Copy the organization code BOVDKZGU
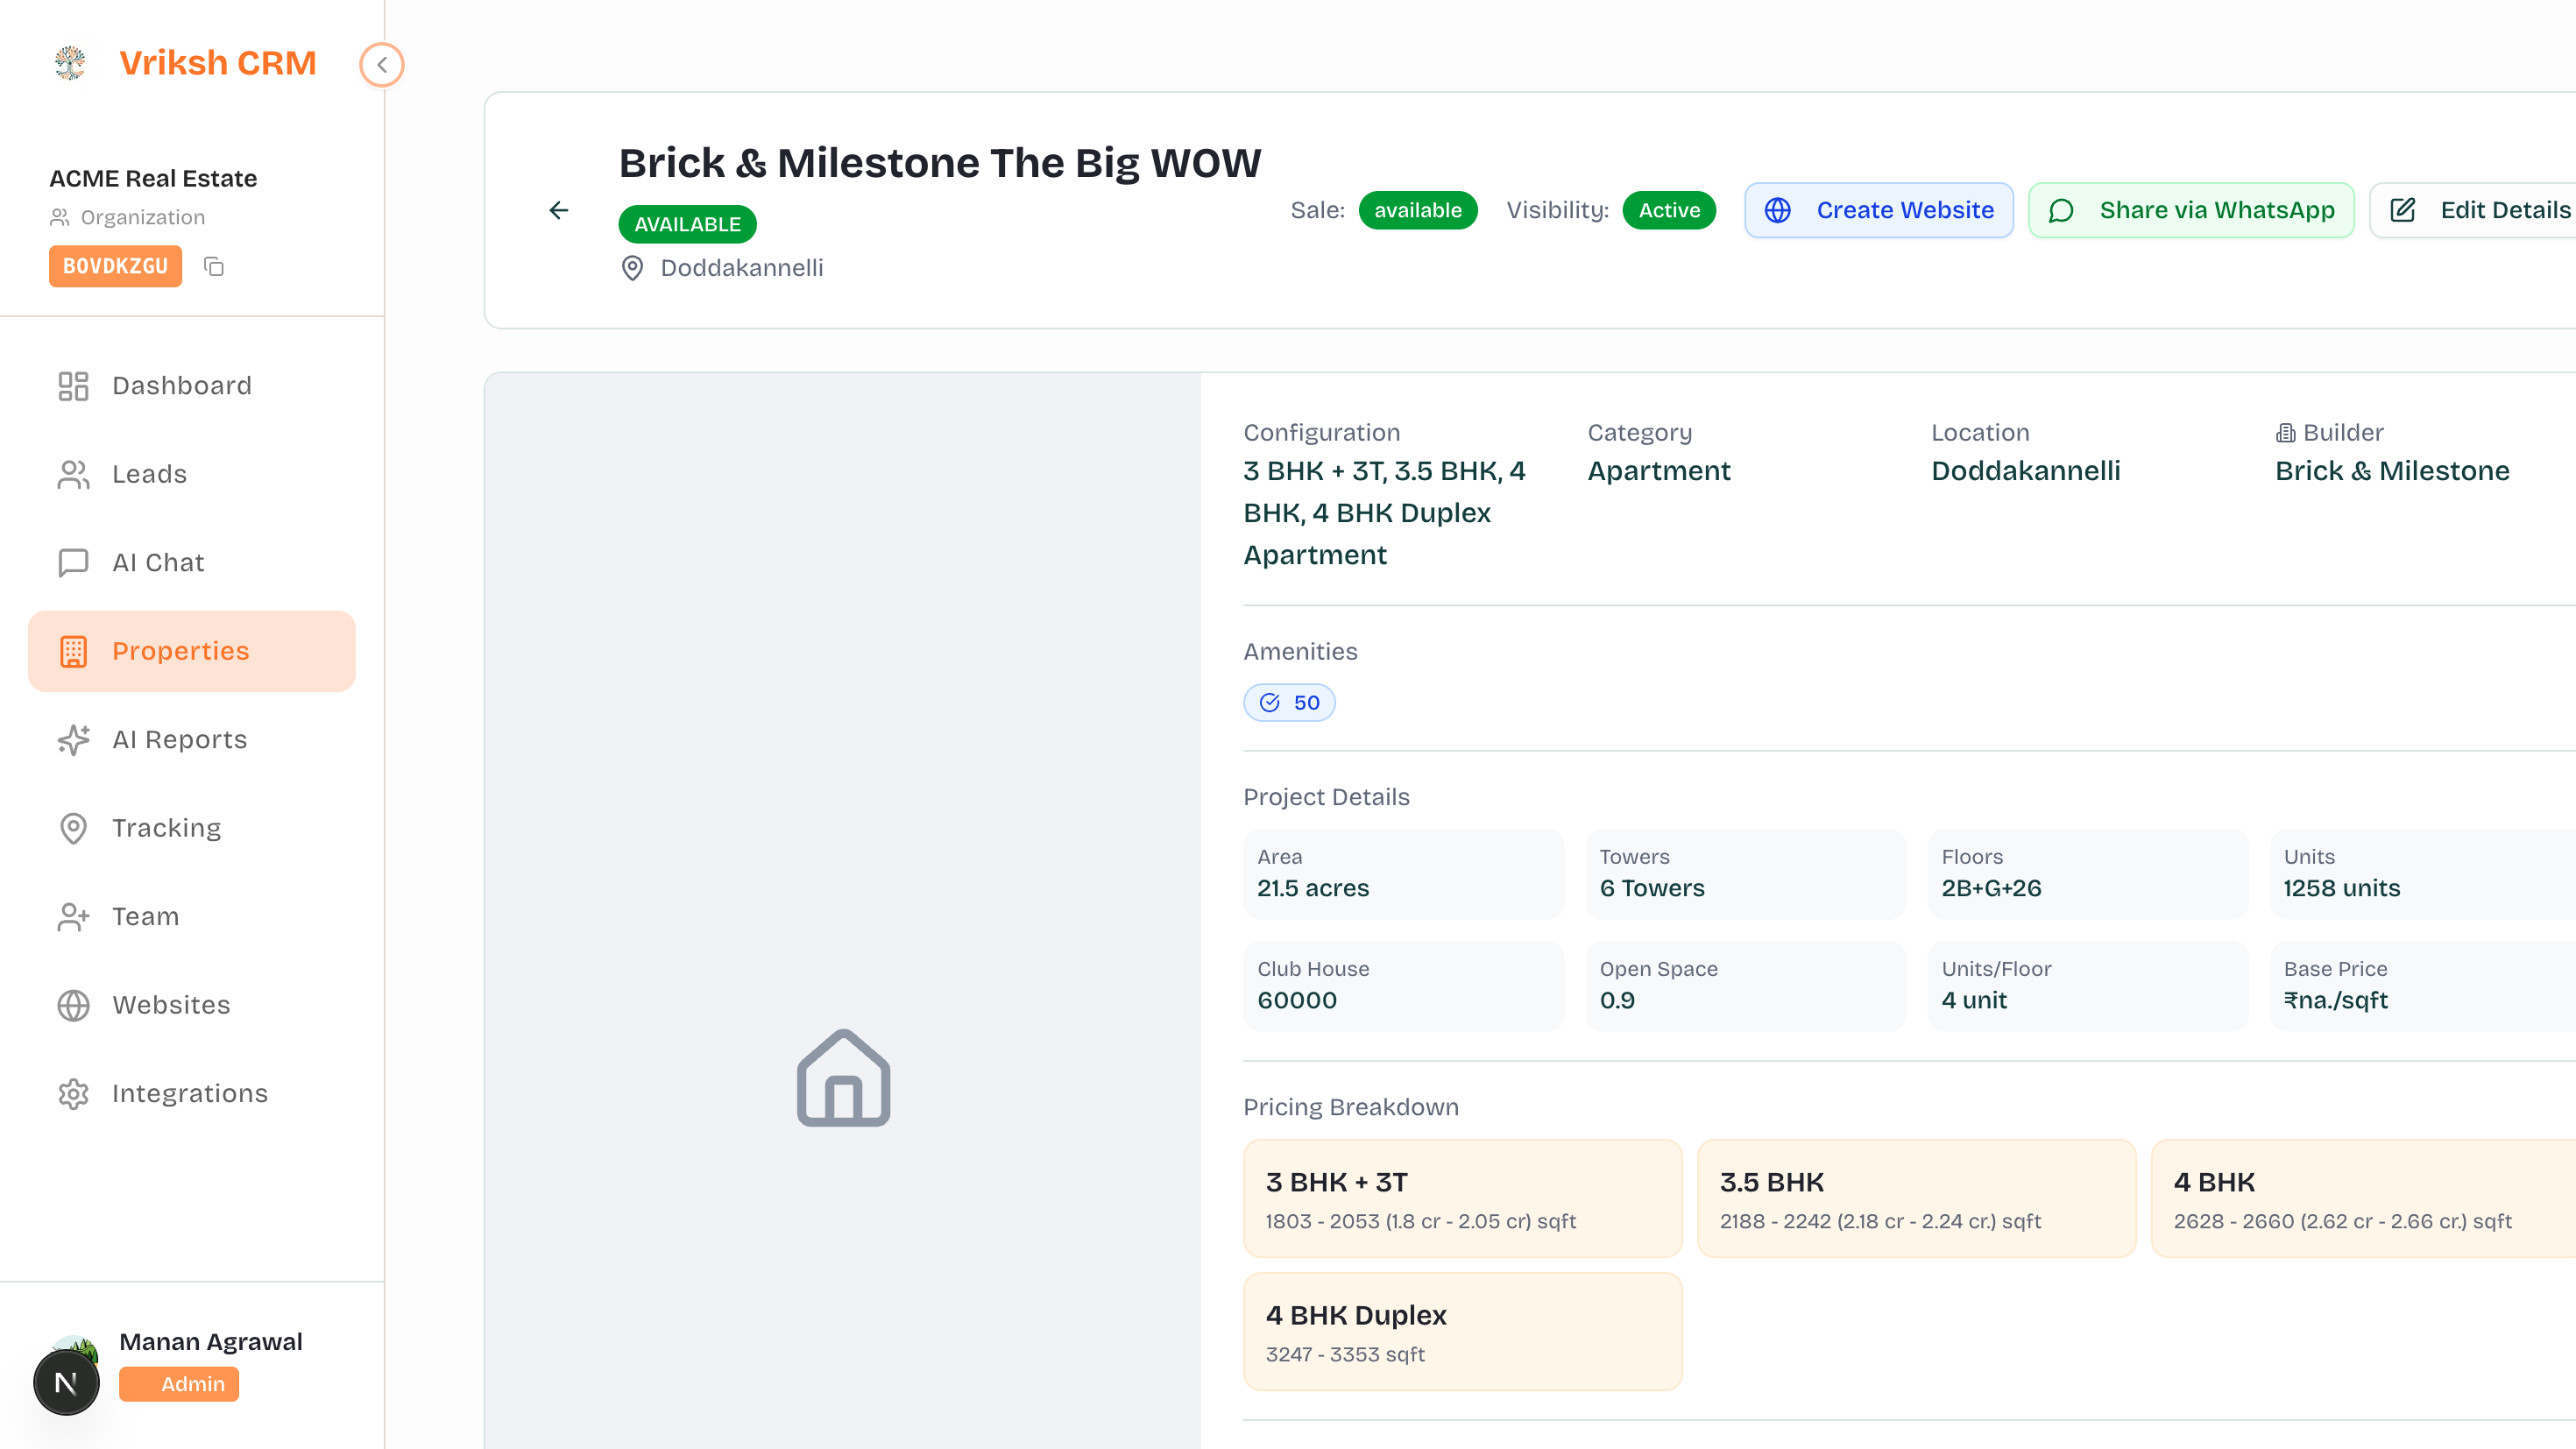The image size is (2576, 1449). click(213, 266)
